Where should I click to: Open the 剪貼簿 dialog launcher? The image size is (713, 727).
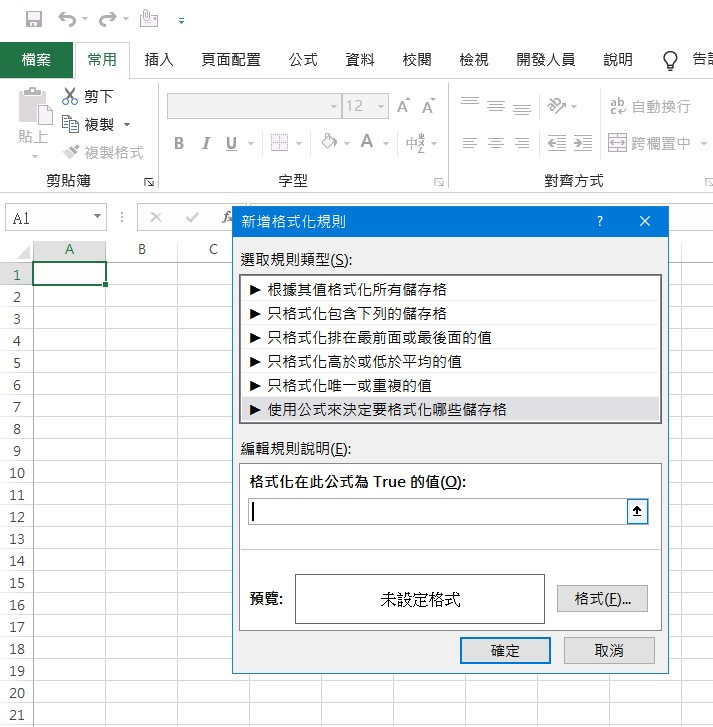coord(149,182)
